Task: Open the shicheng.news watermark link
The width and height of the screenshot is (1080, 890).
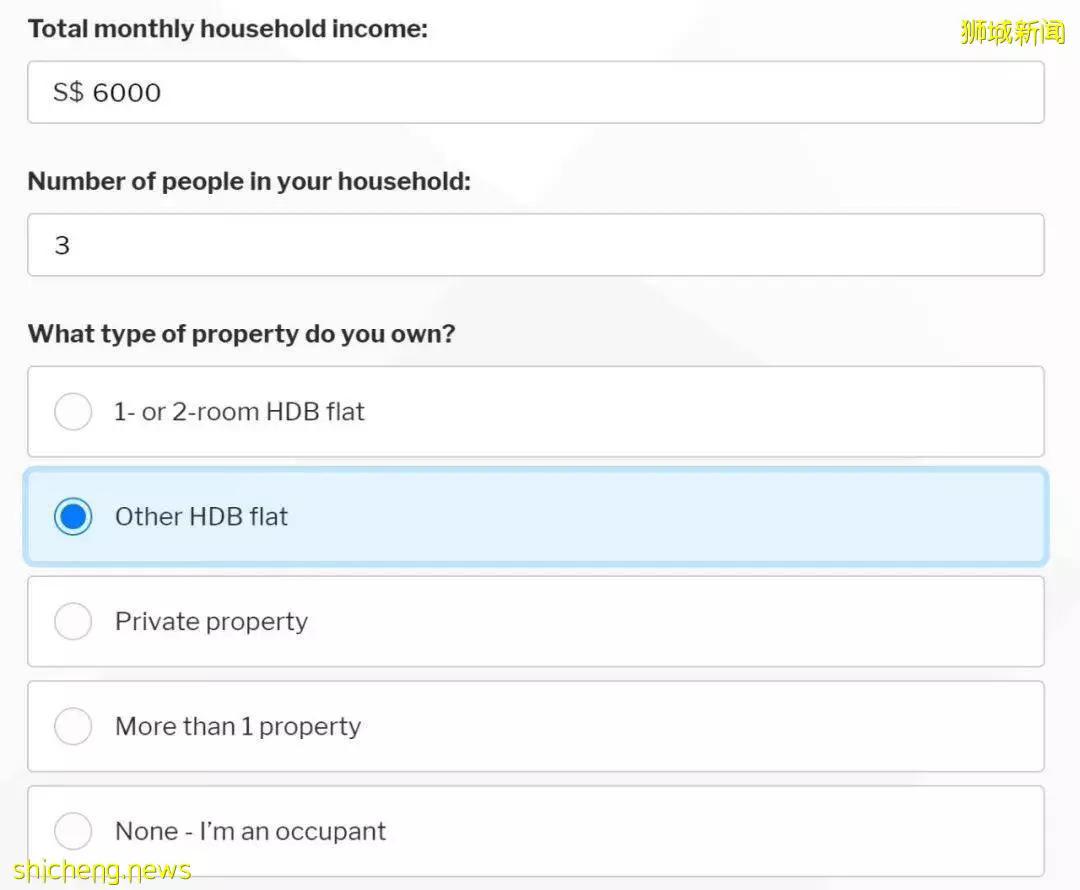Action: pyautogui.click(x=102, y=870)
